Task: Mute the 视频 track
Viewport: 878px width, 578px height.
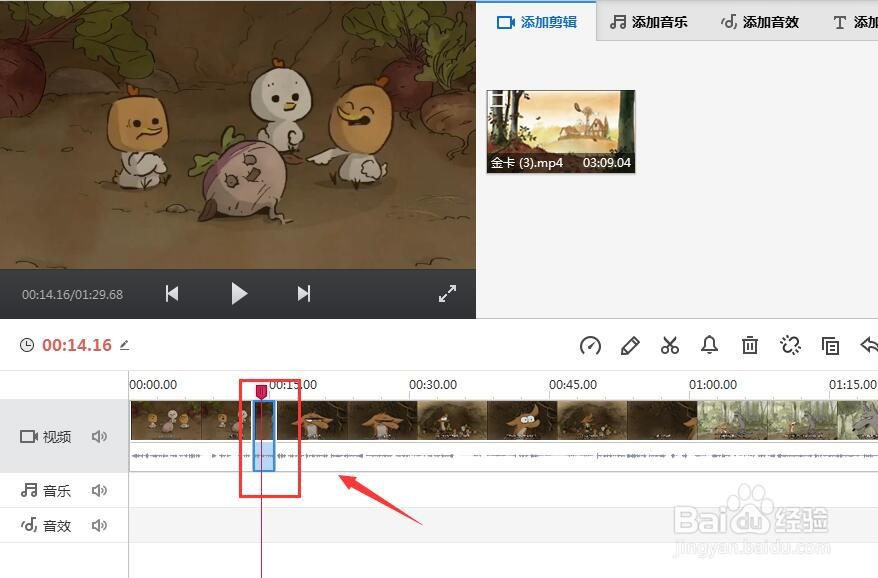Action: [x=99, y=436]
